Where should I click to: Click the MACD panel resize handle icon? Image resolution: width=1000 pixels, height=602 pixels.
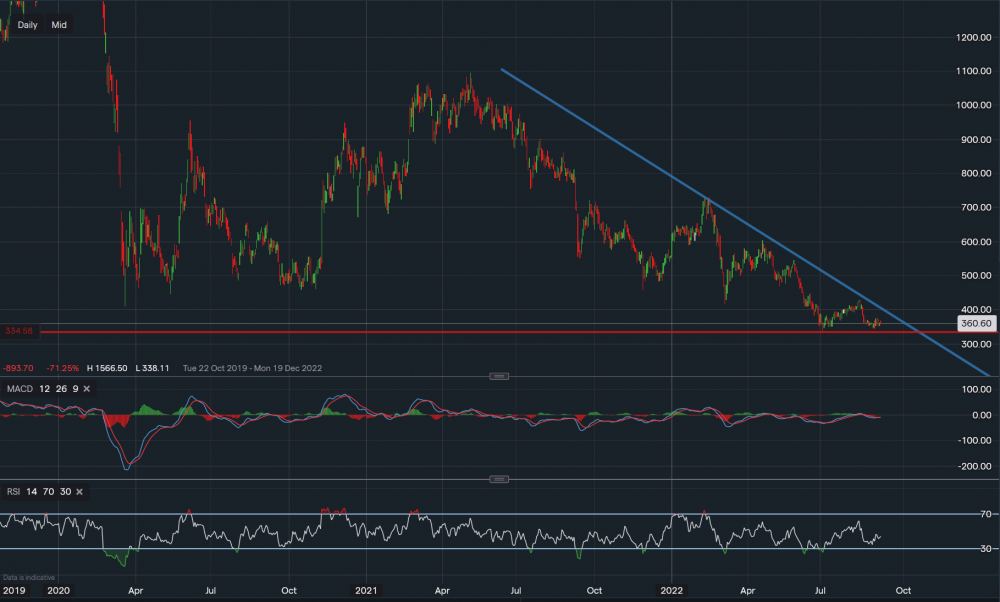pyautogui.click(x=497, y=376)
